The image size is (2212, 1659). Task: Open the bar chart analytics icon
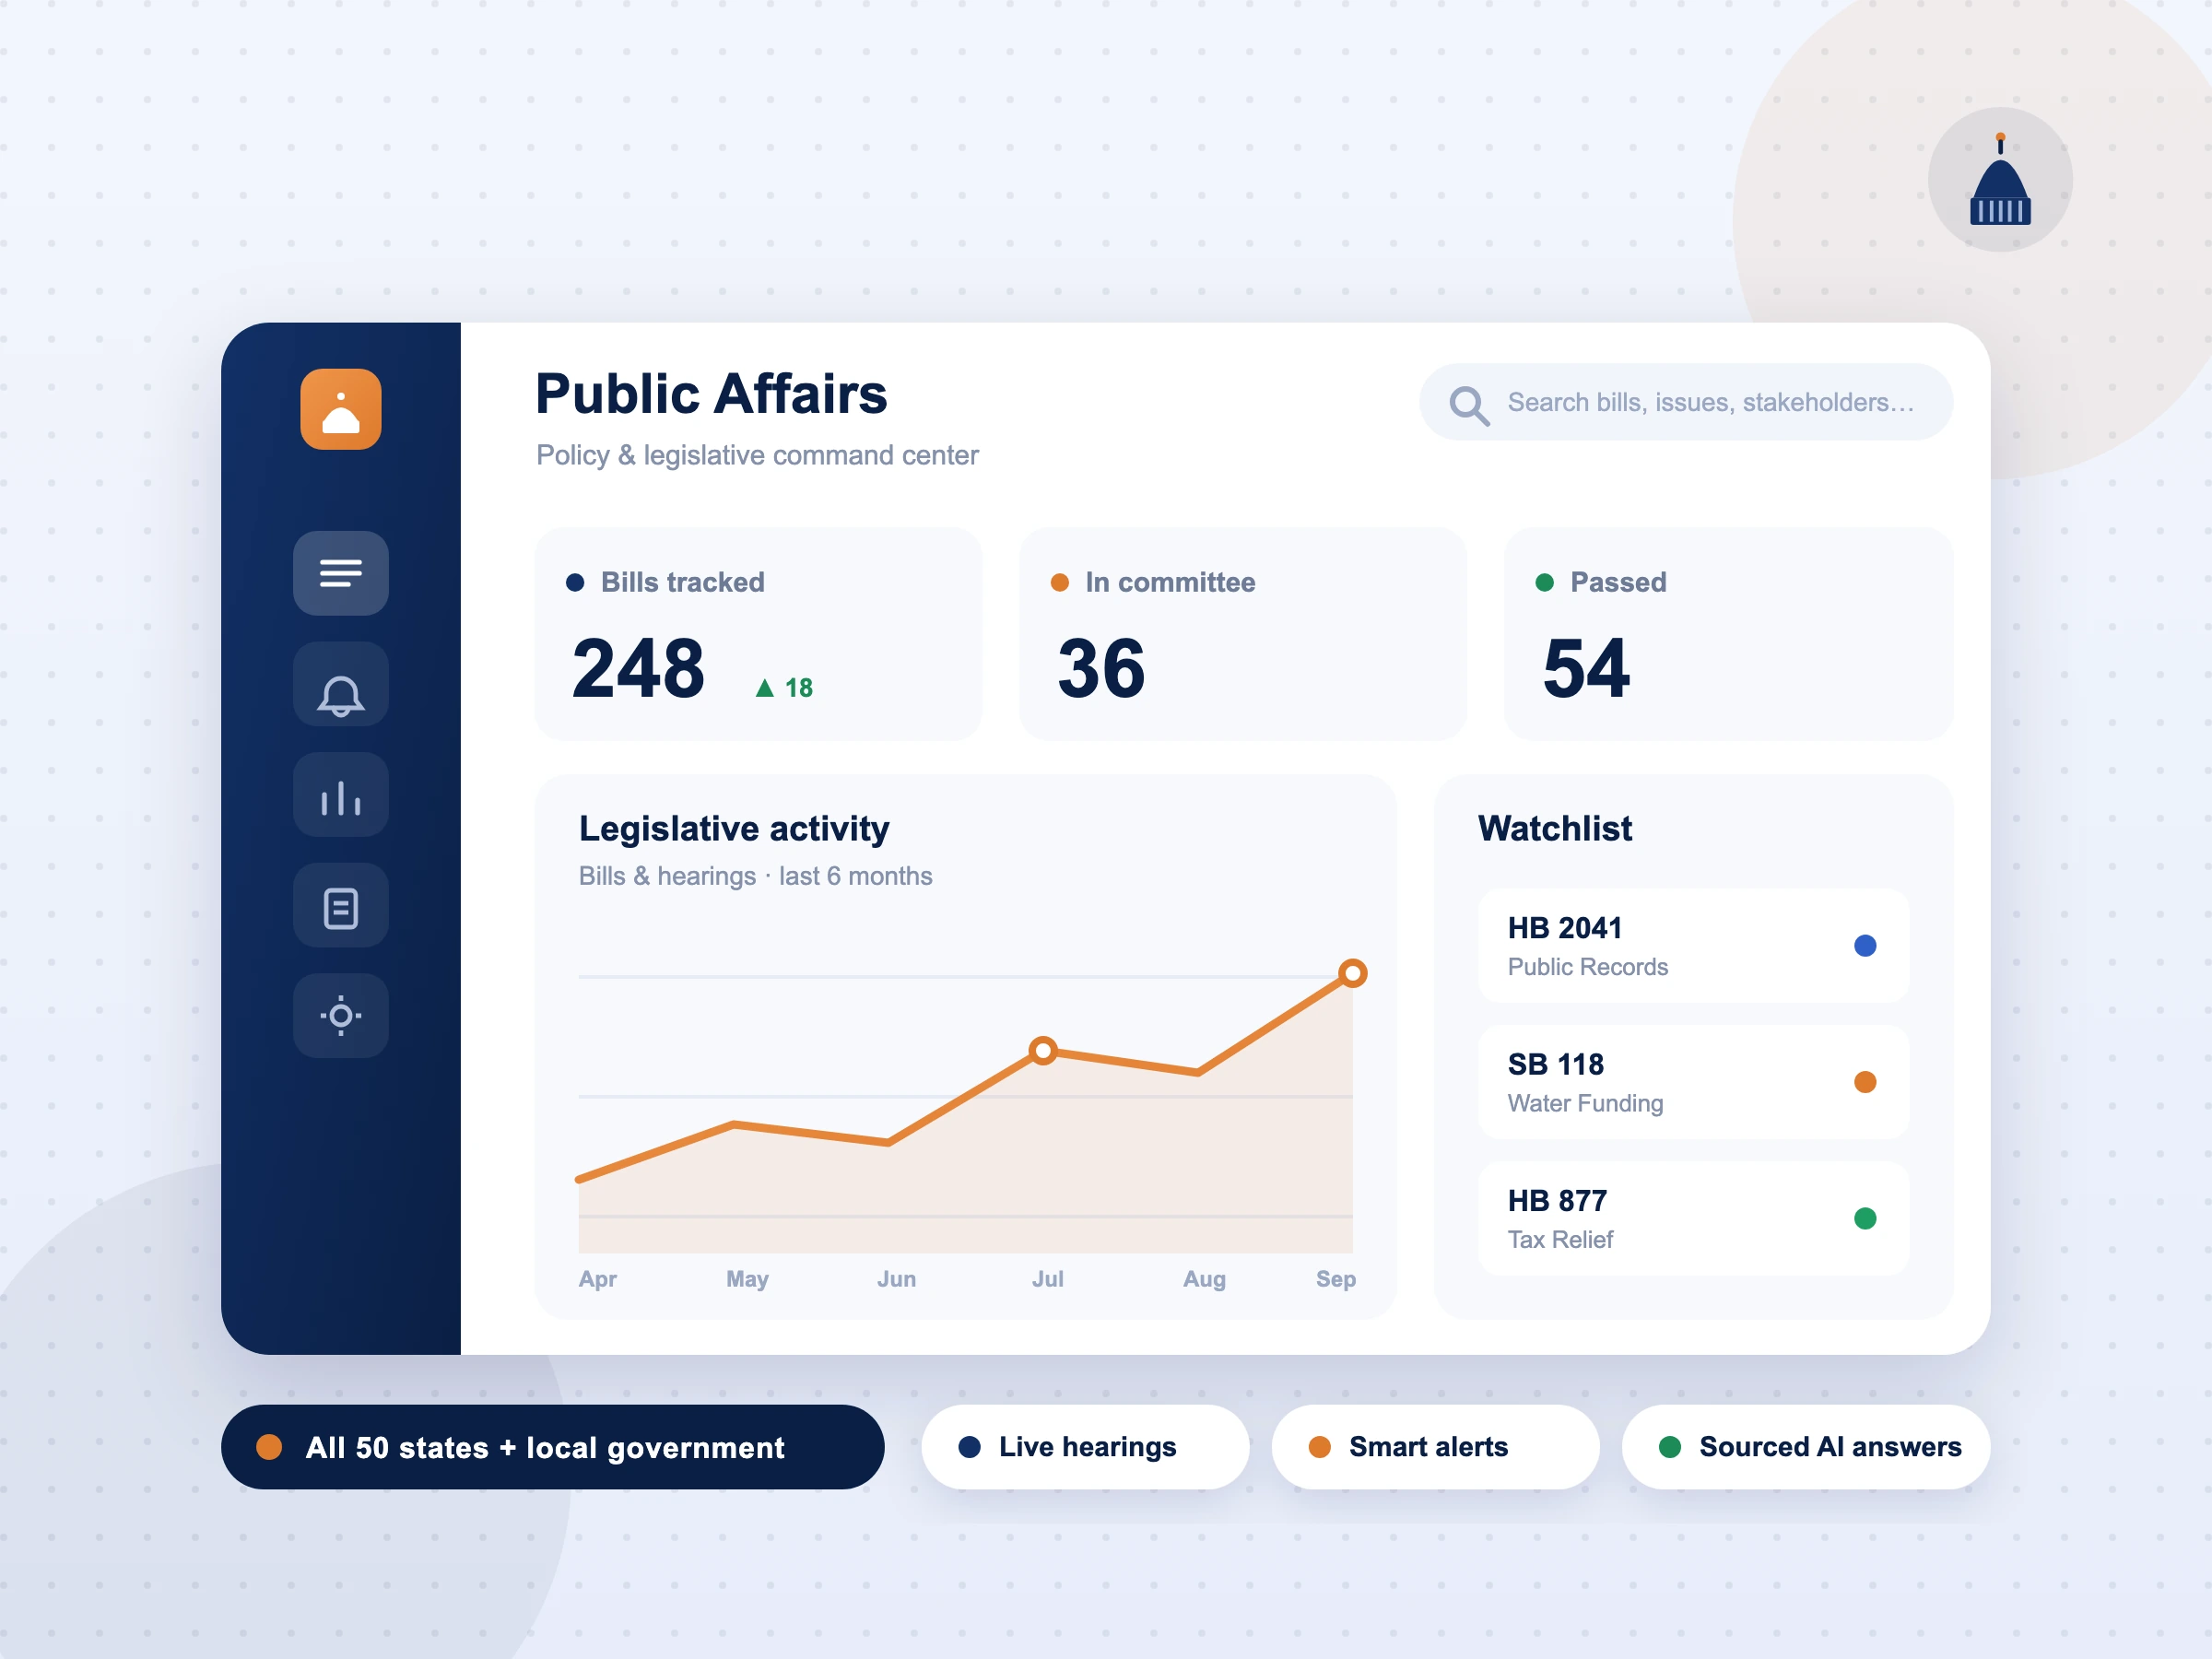341,795
